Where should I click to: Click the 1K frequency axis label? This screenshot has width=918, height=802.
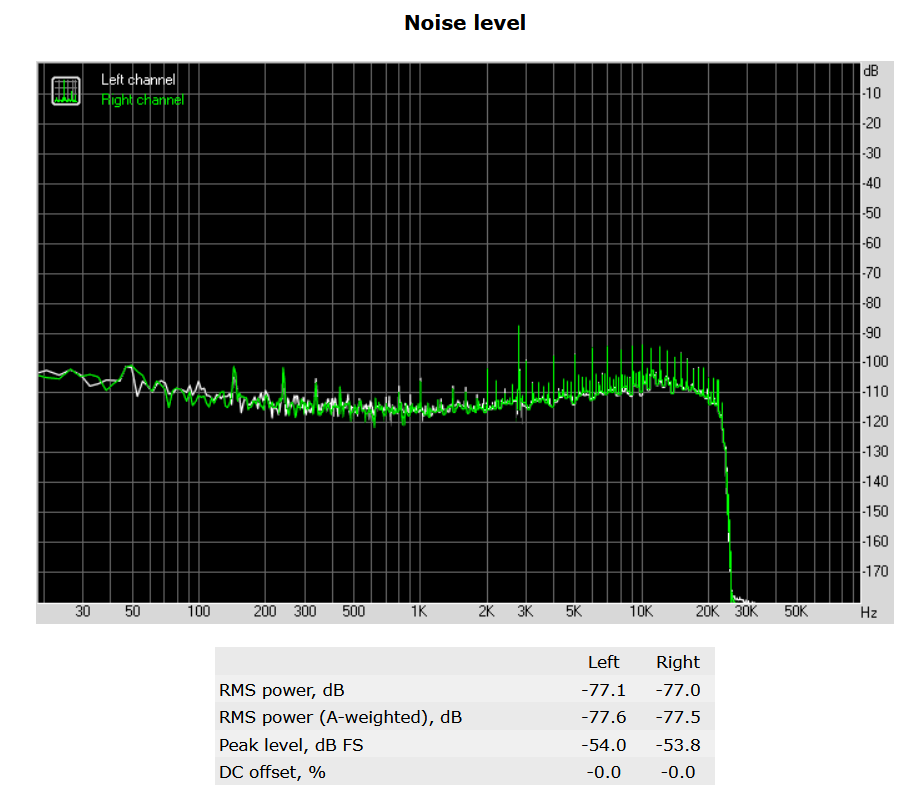pos(419,612)
